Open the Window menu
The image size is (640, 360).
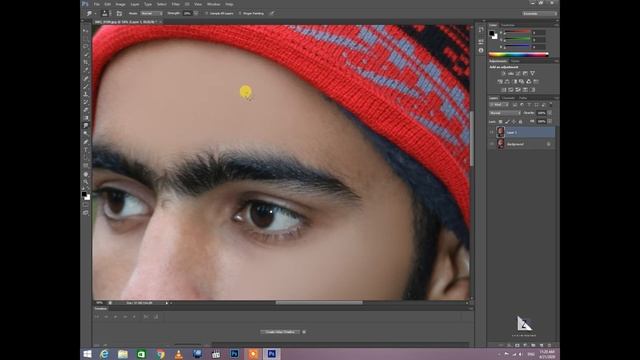pyautogui.click(x=213, y=4)
